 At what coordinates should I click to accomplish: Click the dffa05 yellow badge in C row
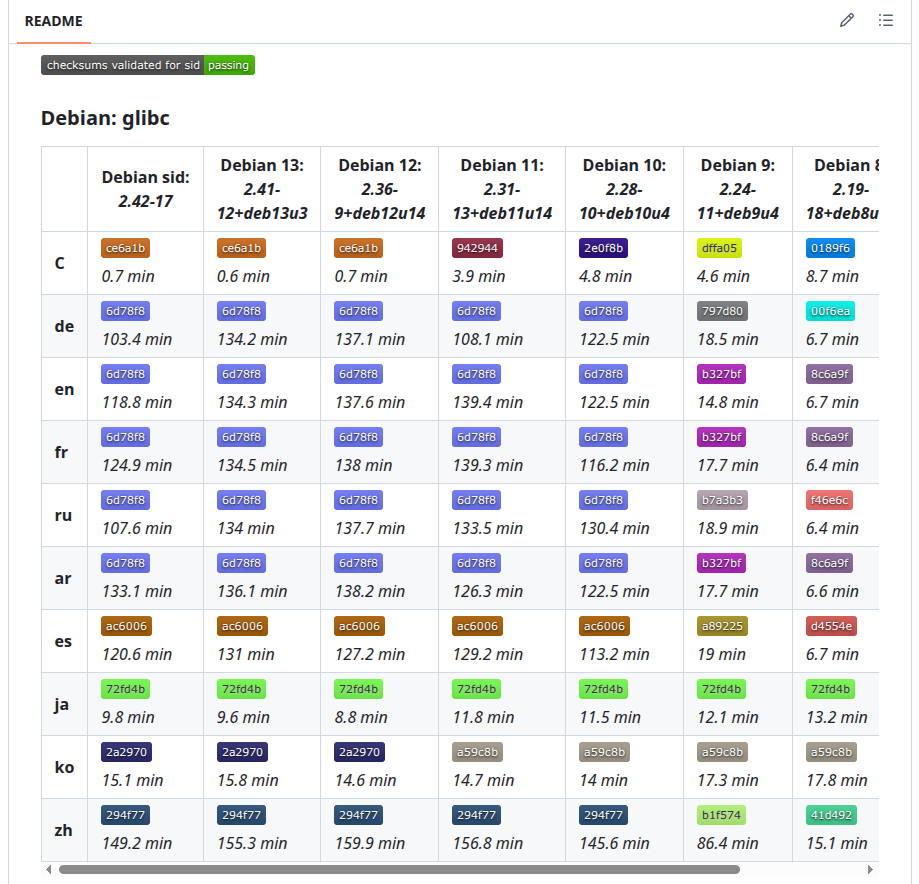(x=719, y=248)
